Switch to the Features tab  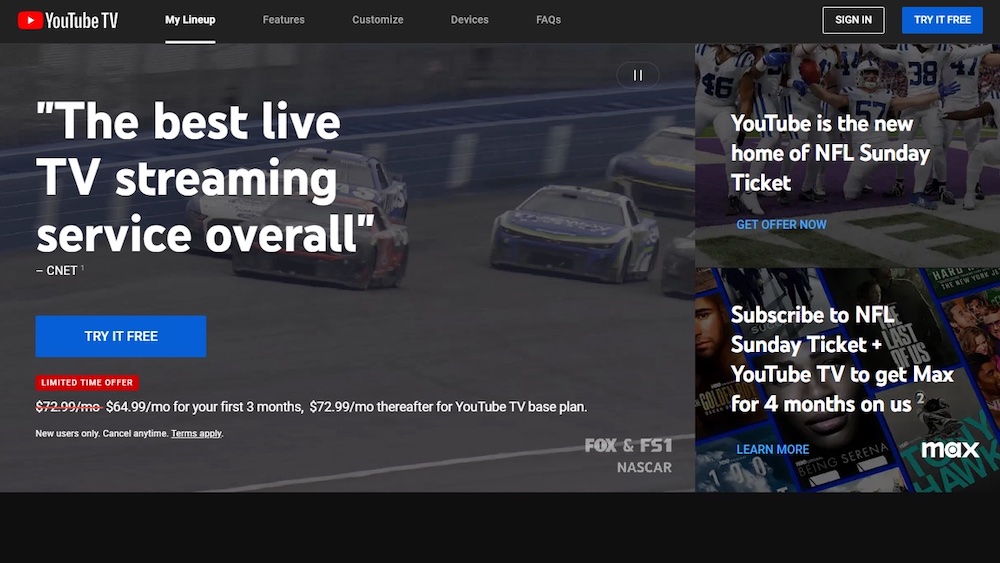pos(283,20)
